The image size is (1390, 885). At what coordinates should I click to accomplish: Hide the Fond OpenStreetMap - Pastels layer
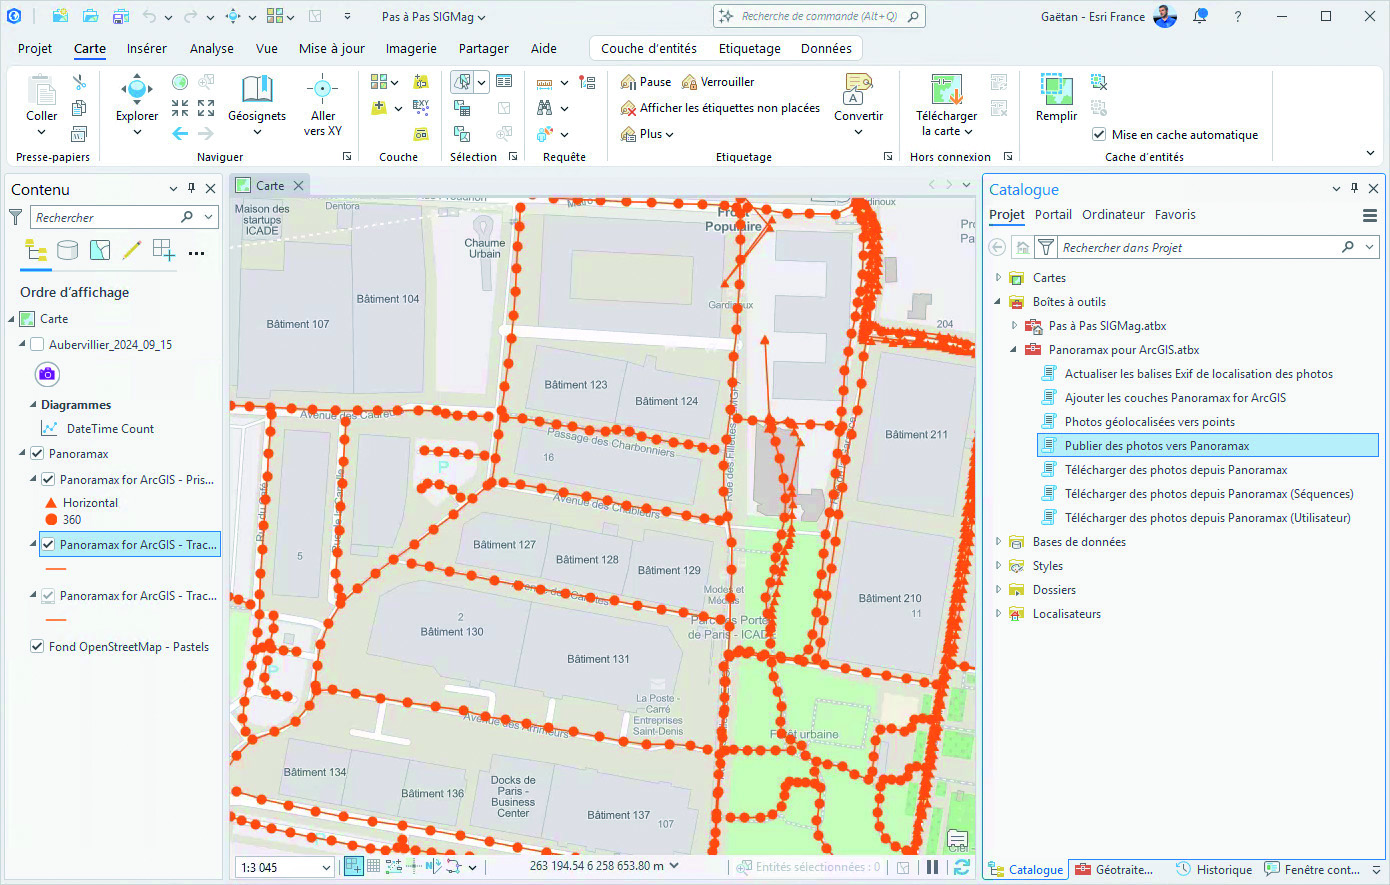coord(37,646)
